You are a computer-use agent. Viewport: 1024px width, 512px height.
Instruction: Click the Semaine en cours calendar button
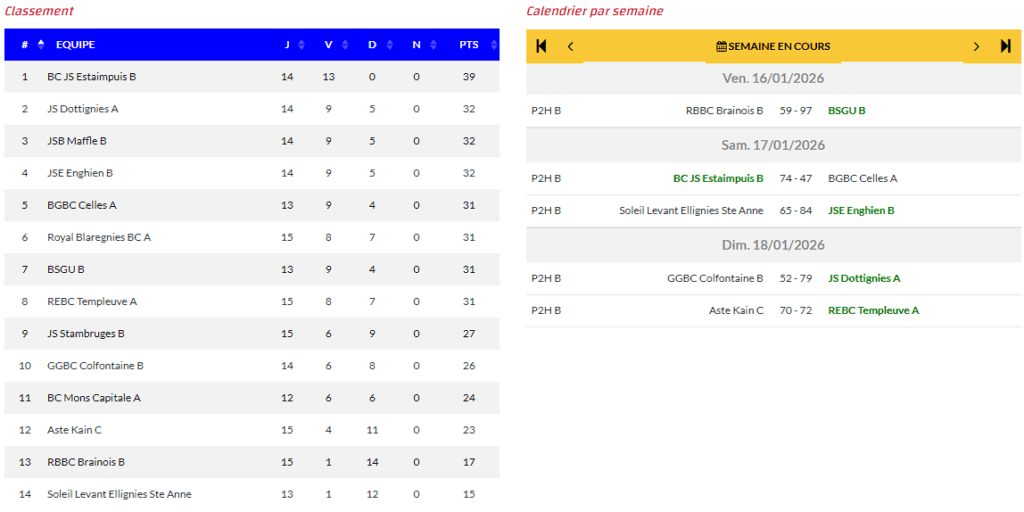(773, 46)
